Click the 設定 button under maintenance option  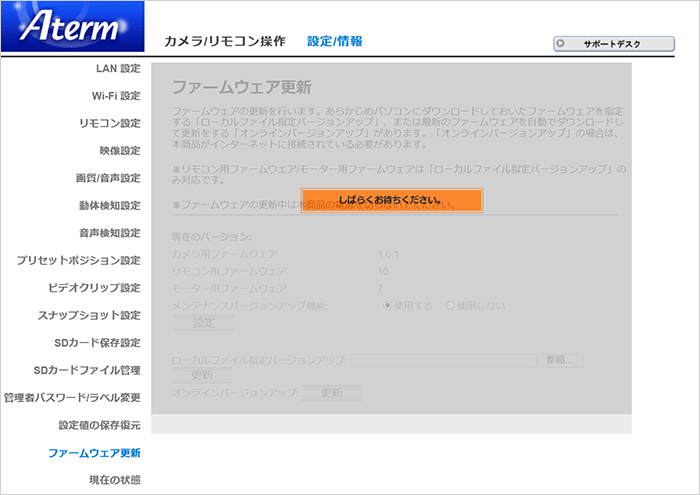click(203, 323)
